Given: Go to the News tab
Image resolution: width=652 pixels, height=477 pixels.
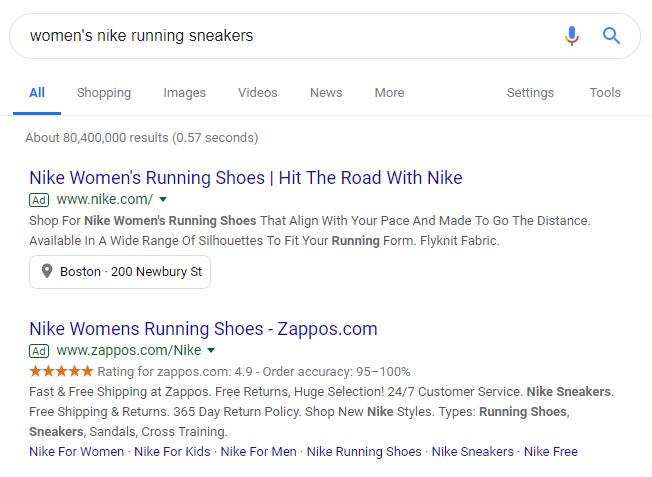Looking at the screenshot, I should point(326,93).
